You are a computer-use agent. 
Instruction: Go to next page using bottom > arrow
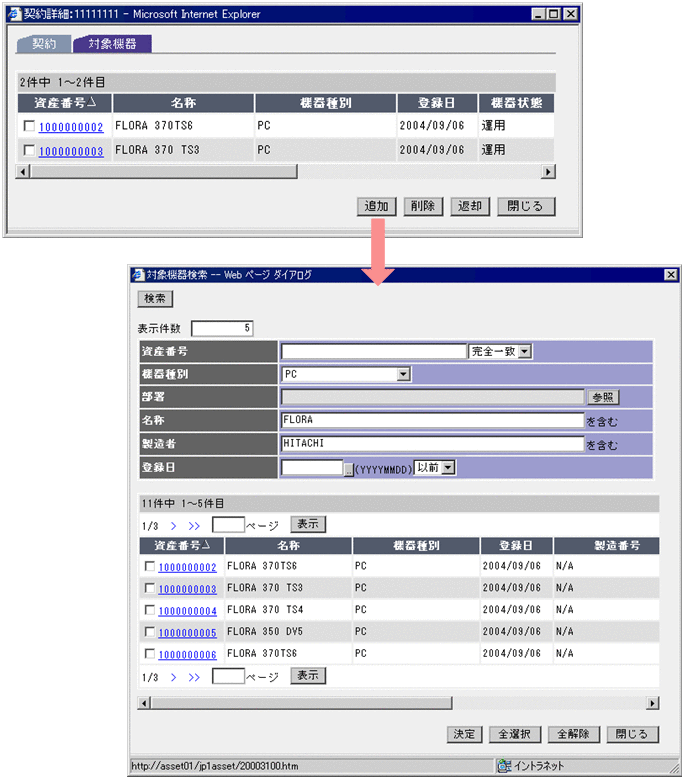click(x=173, y=677)
